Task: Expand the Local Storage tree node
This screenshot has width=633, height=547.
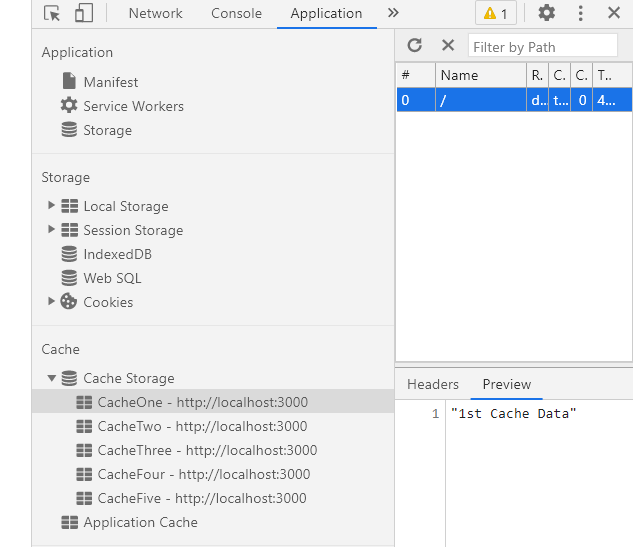Action: (51, 205)
